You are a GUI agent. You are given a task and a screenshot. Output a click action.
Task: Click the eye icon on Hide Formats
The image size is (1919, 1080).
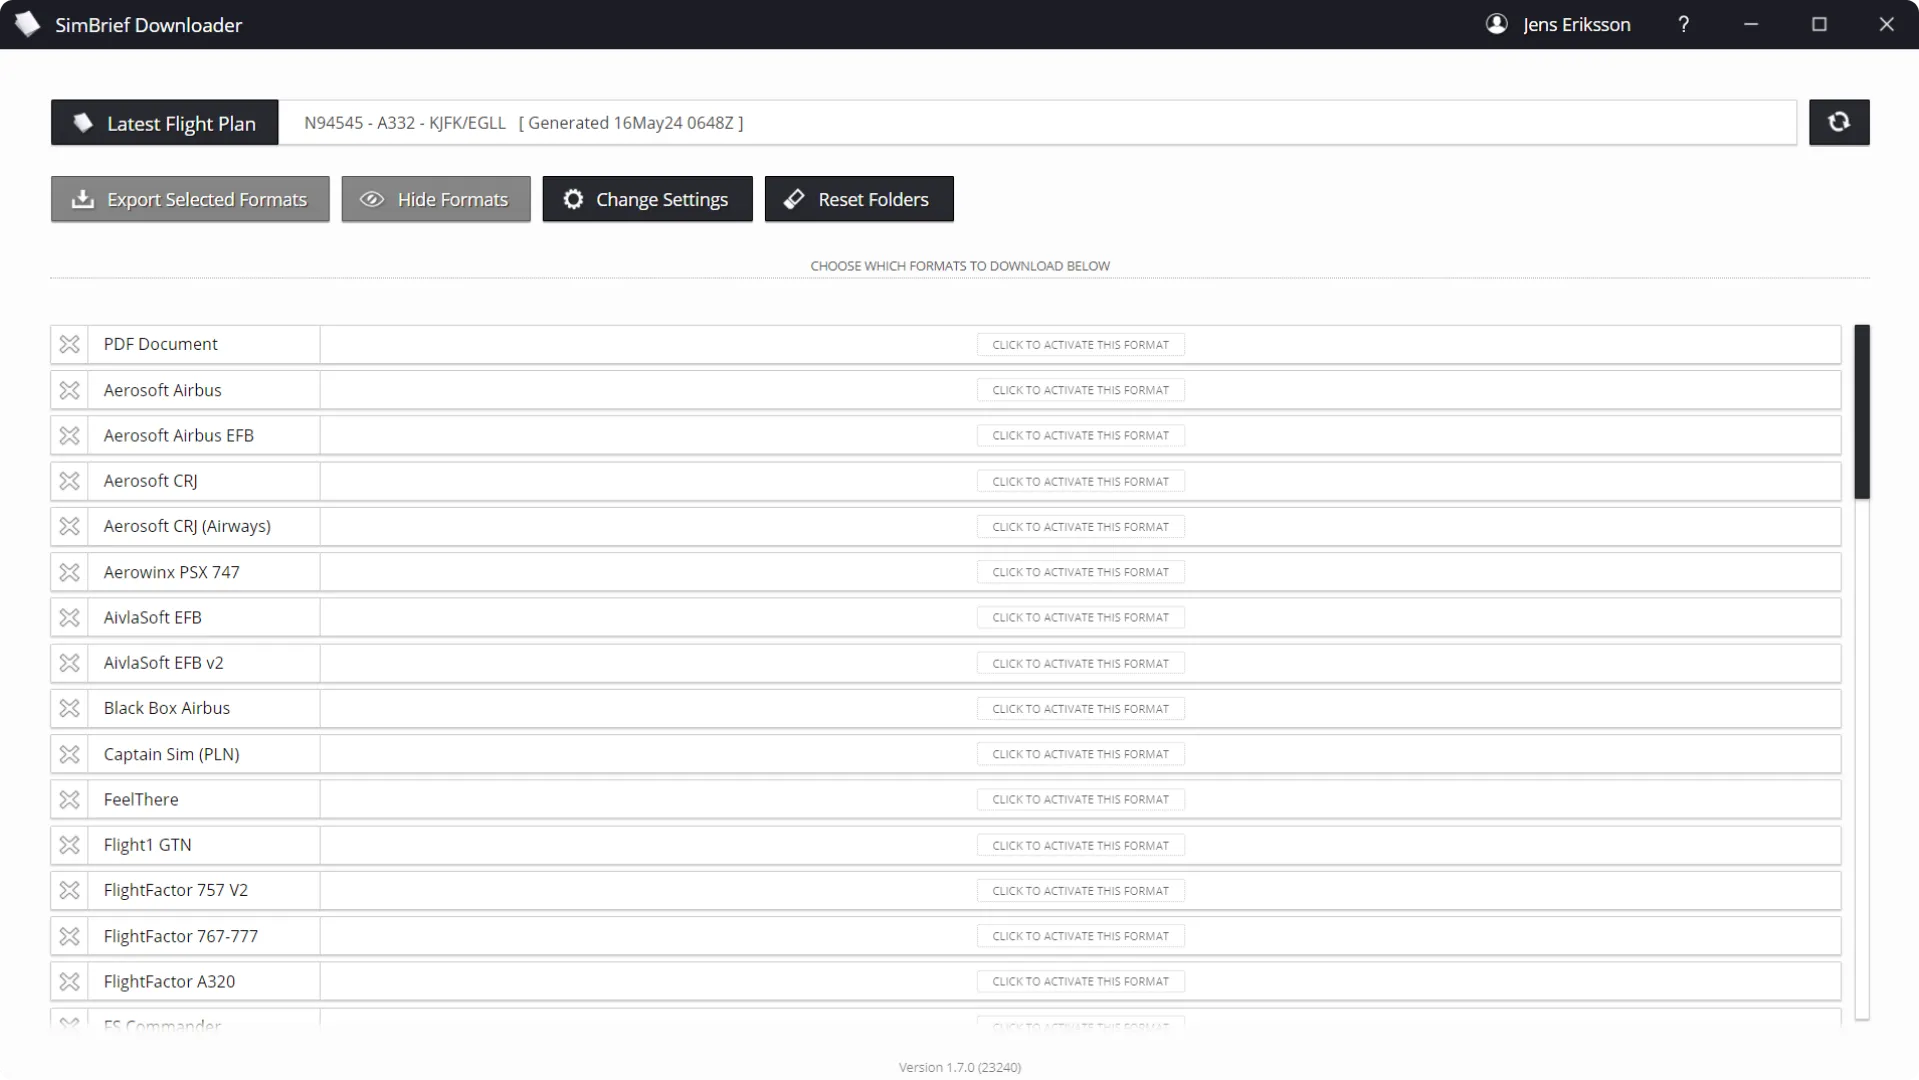tap(371, 199)
